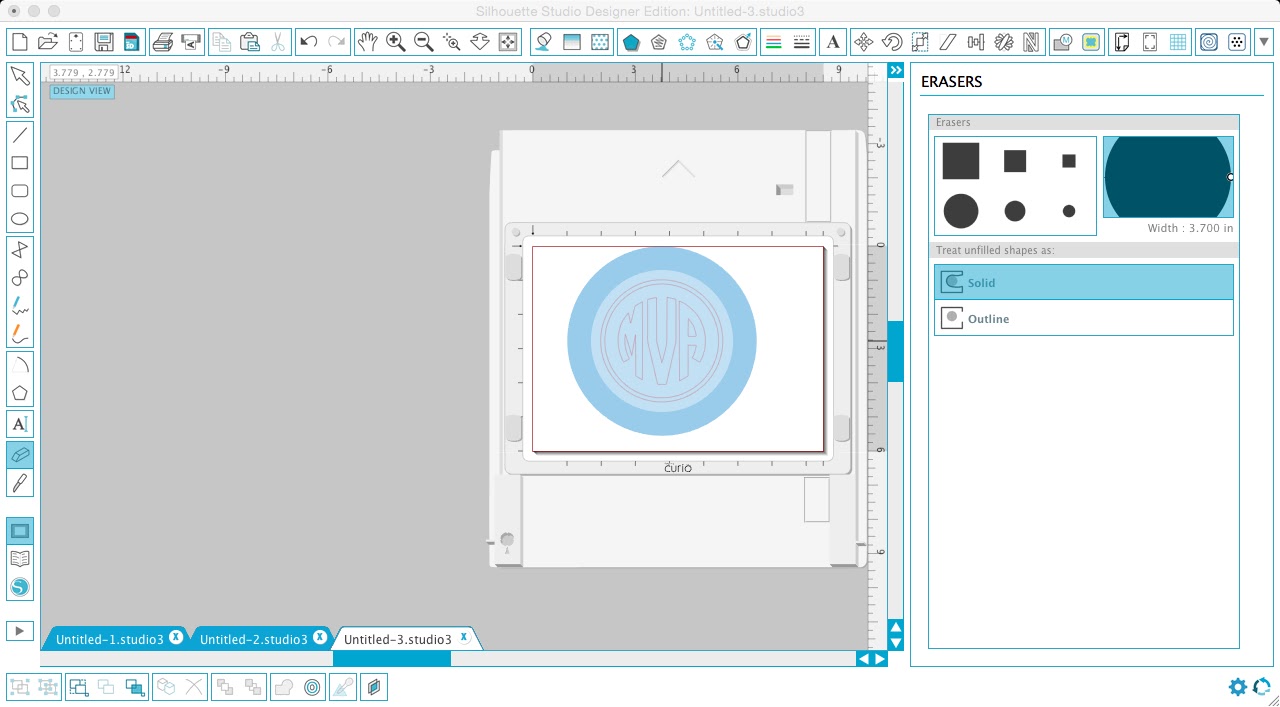Image resolution: width=1280 pixels, height=707 pixels.
Task: Open the Fill Gradient panel
Action: [x=571, y=42]
